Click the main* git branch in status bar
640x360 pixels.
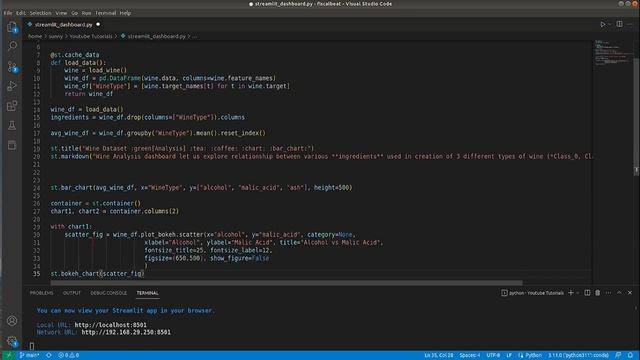point(29,355)
